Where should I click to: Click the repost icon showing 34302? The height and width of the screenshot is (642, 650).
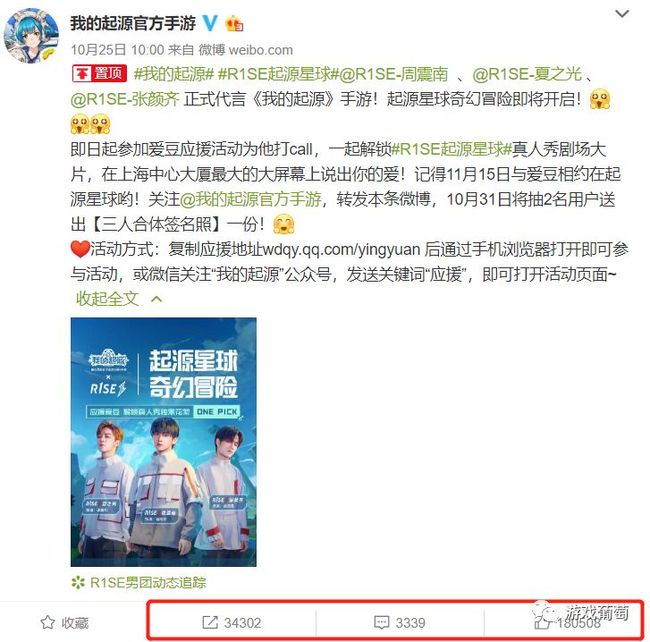pos(210,622)
